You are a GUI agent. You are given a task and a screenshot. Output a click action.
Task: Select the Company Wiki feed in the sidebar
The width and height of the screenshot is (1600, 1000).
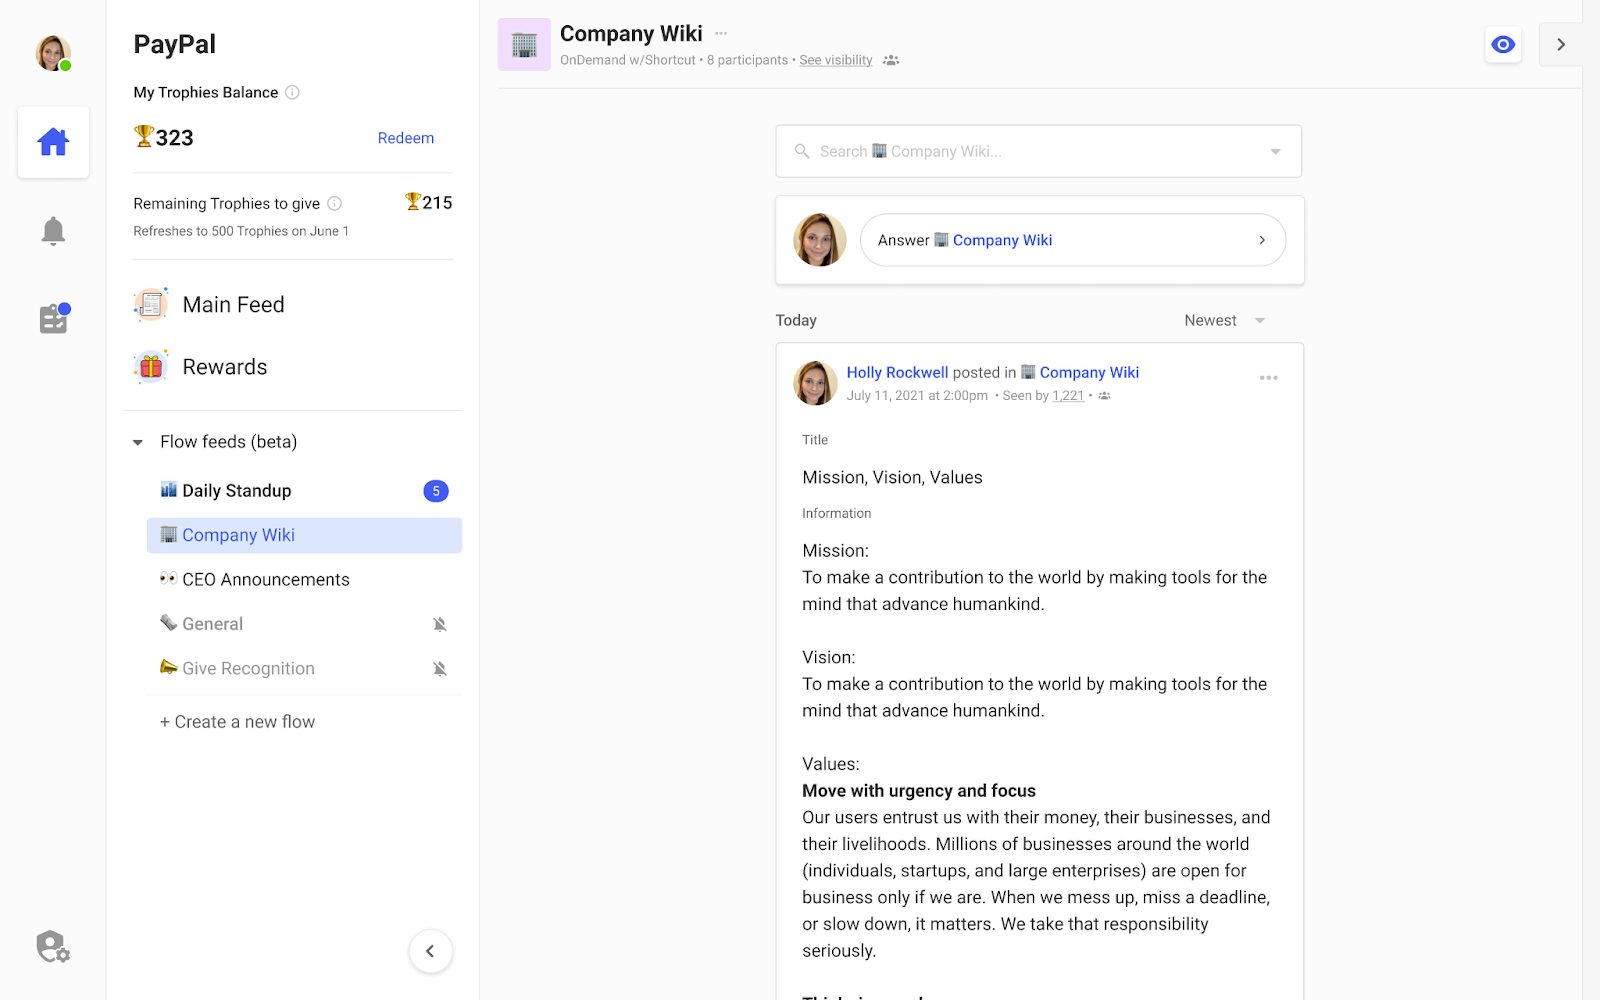[238, 535]
